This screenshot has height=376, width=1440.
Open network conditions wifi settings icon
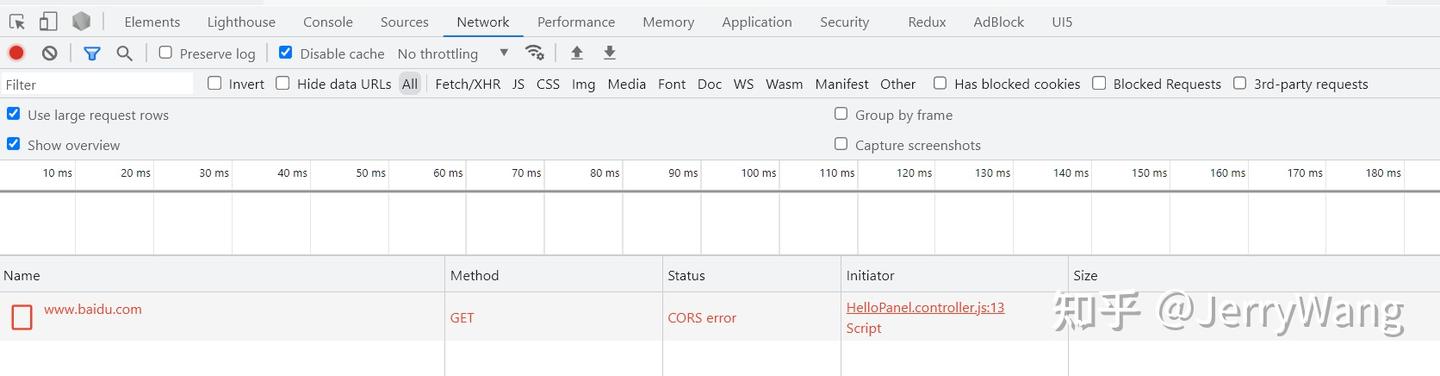point(535,53)
